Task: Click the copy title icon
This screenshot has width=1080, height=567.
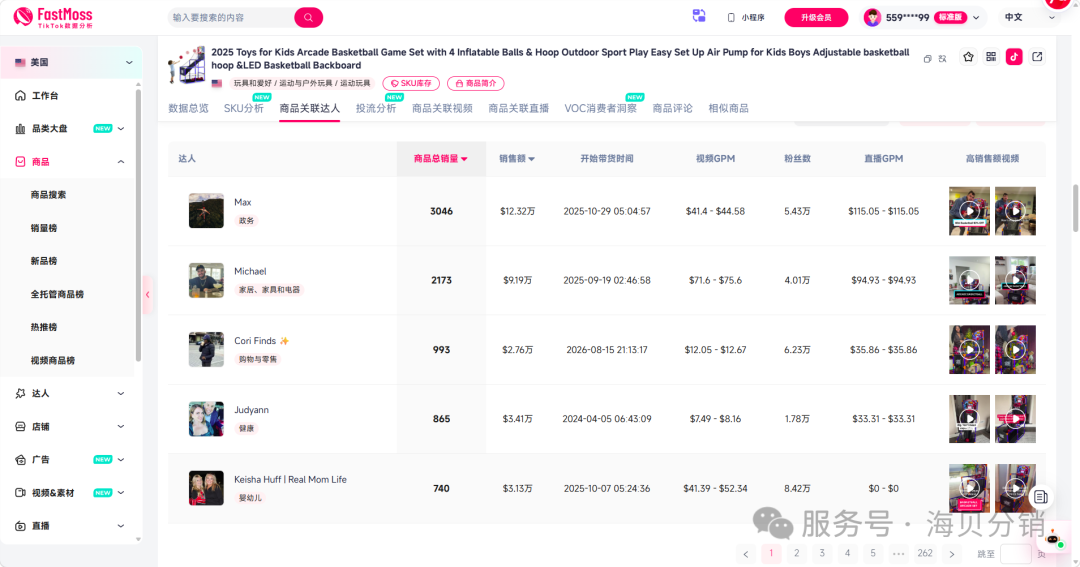Action: pyautogui.click(x=928, y=59)
